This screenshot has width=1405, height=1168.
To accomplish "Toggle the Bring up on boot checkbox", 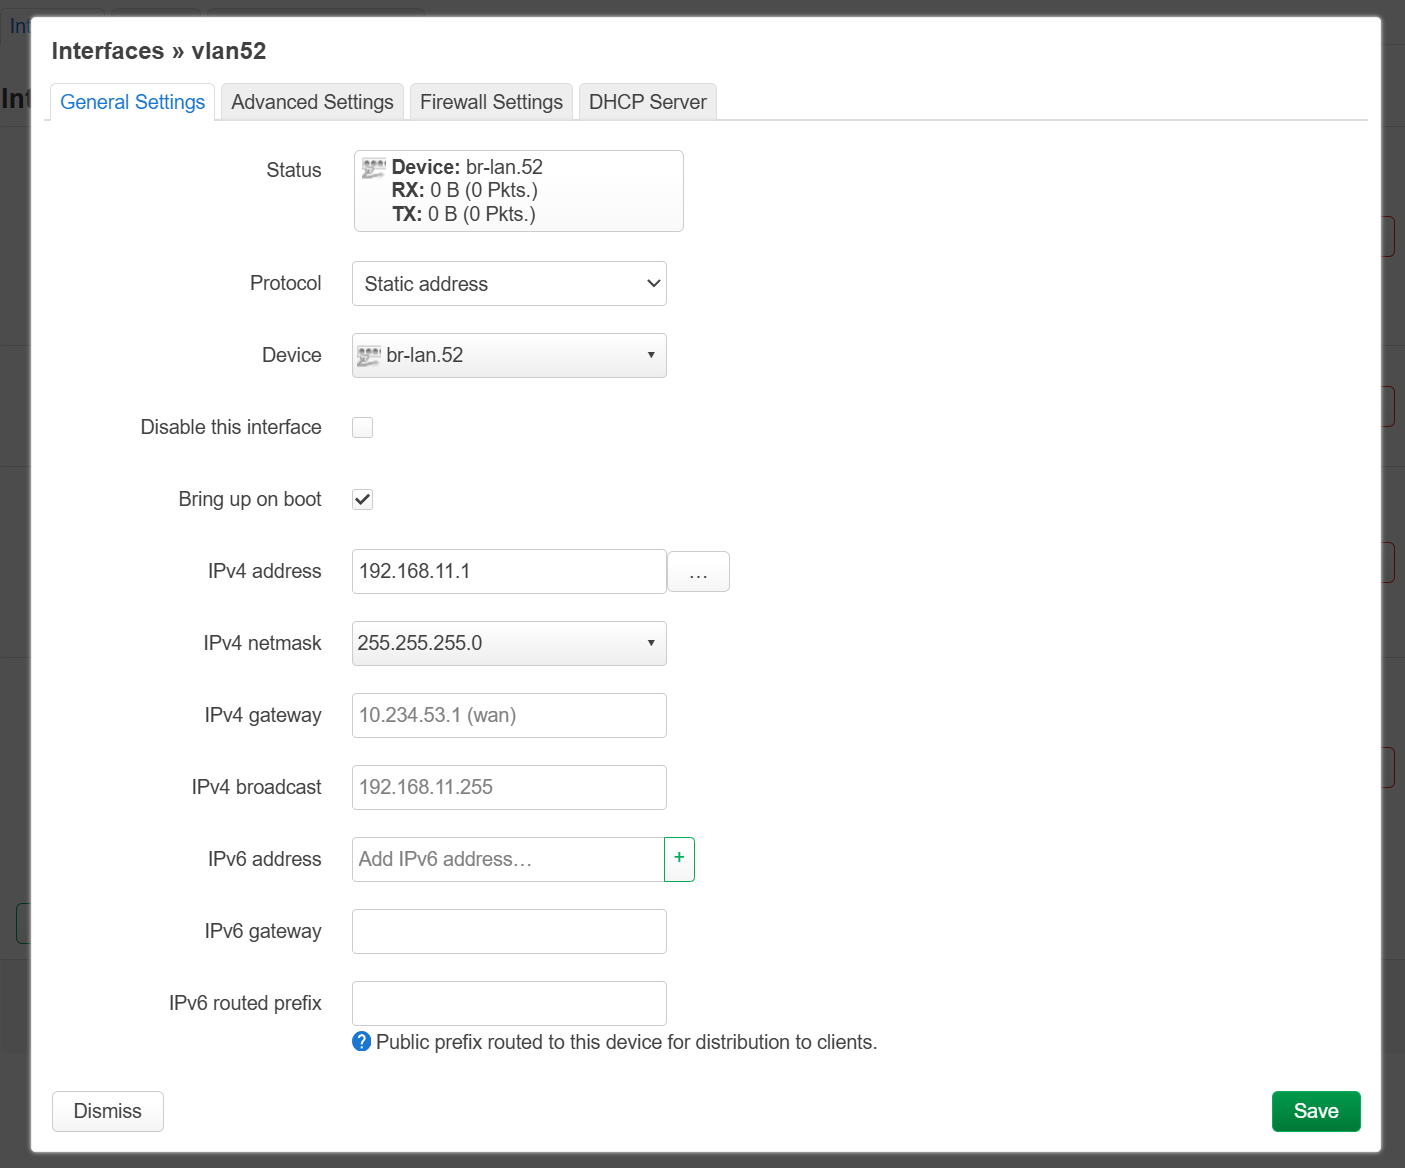I will [x=363, y=500].
